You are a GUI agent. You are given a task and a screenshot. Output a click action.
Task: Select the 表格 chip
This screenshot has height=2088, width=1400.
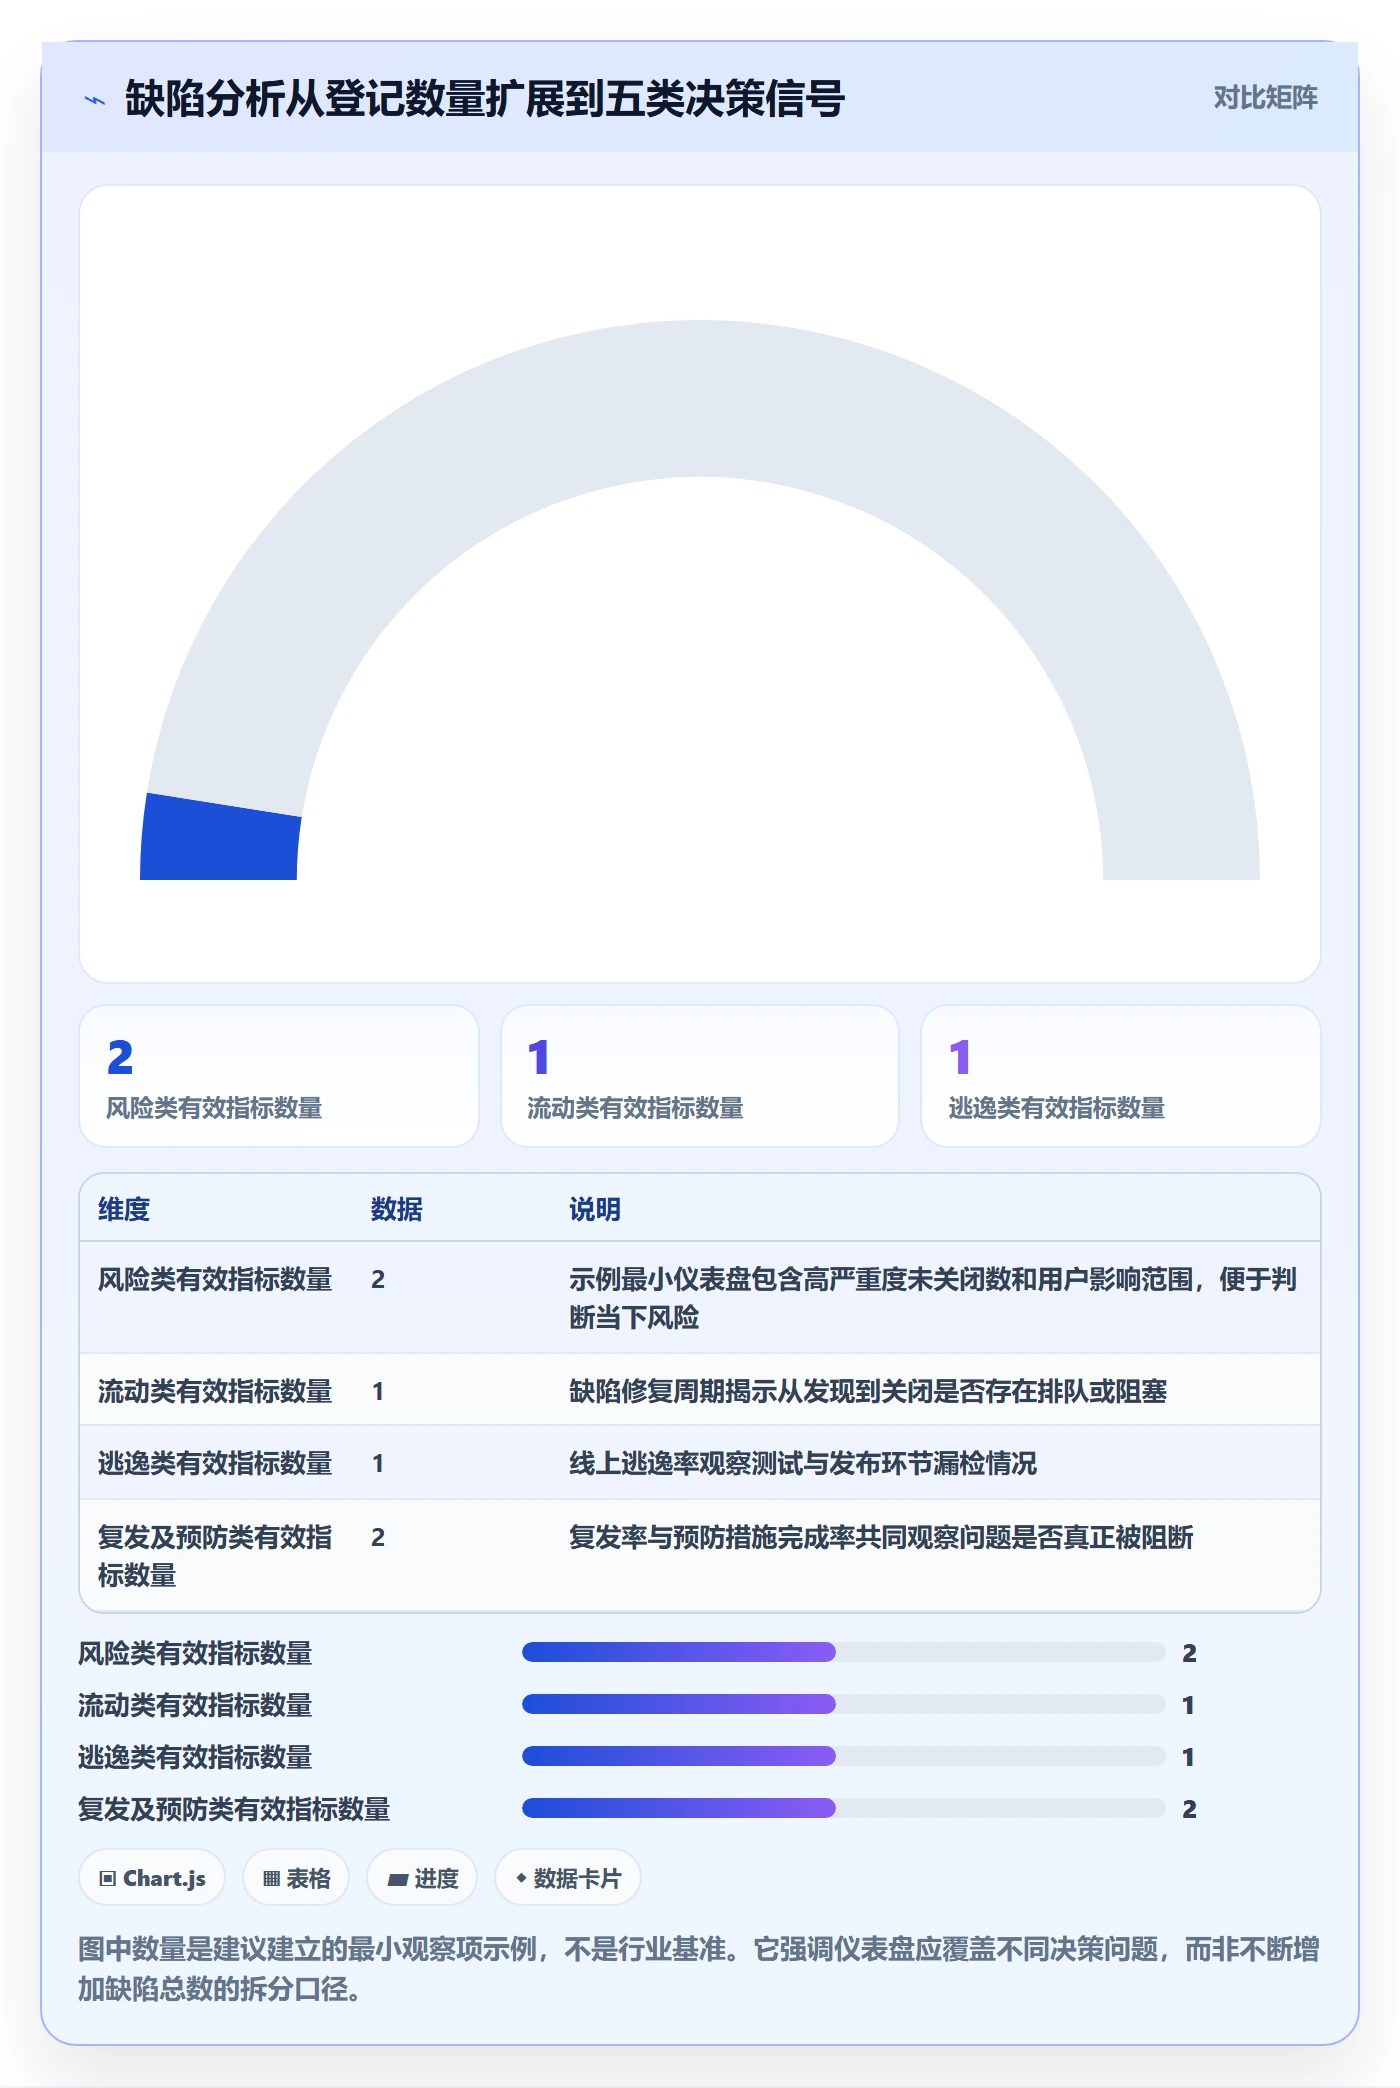click(296, 1878)
